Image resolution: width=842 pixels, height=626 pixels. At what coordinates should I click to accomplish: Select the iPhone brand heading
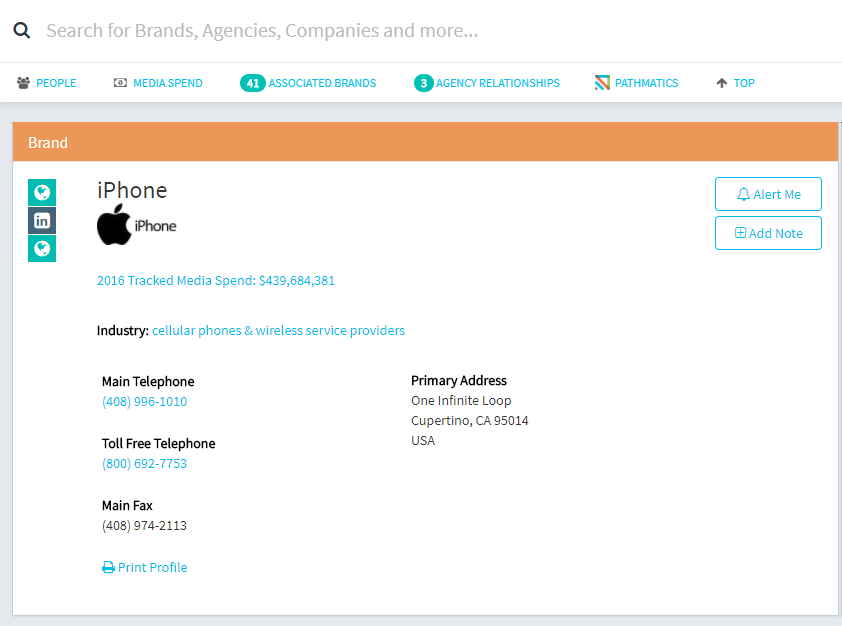tap(132, 191)
